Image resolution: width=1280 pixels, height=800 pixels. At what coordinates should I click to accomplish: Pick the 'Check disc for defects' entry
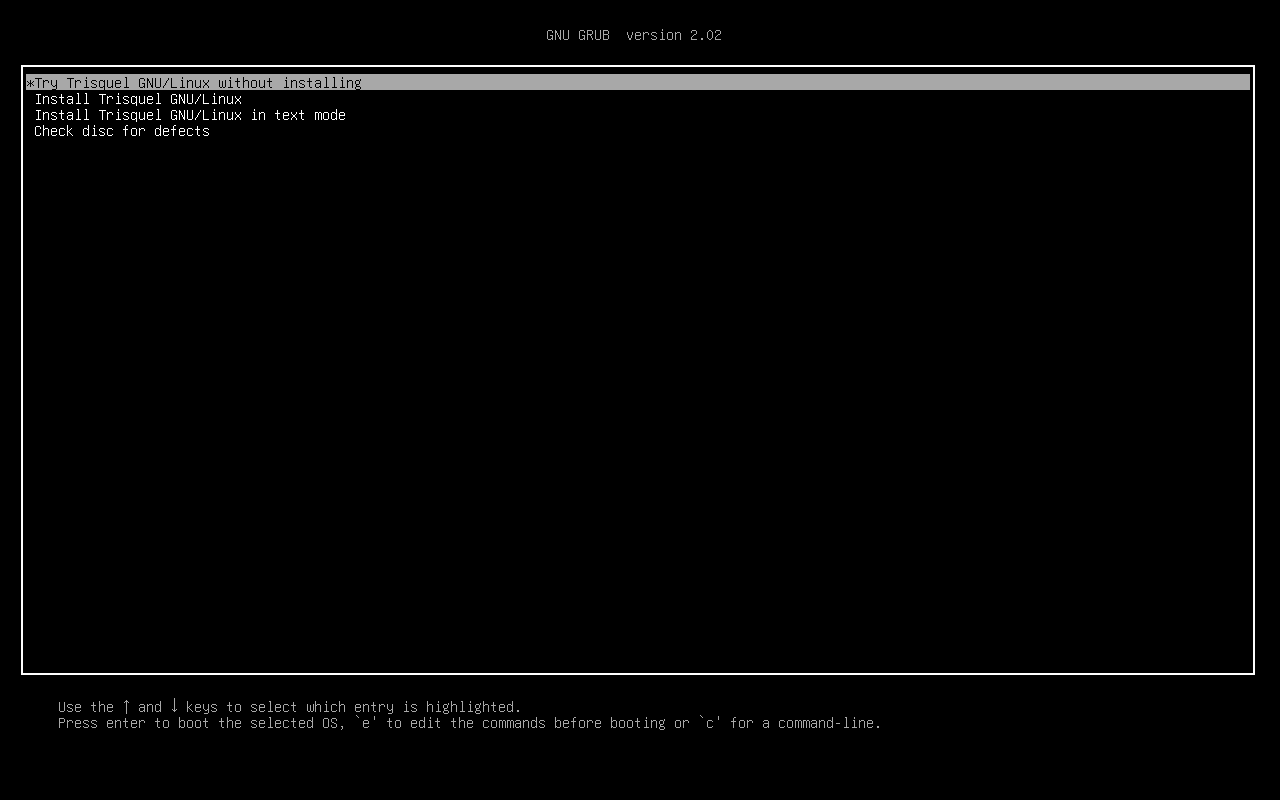pyautogui.click(x=122, y=131)
